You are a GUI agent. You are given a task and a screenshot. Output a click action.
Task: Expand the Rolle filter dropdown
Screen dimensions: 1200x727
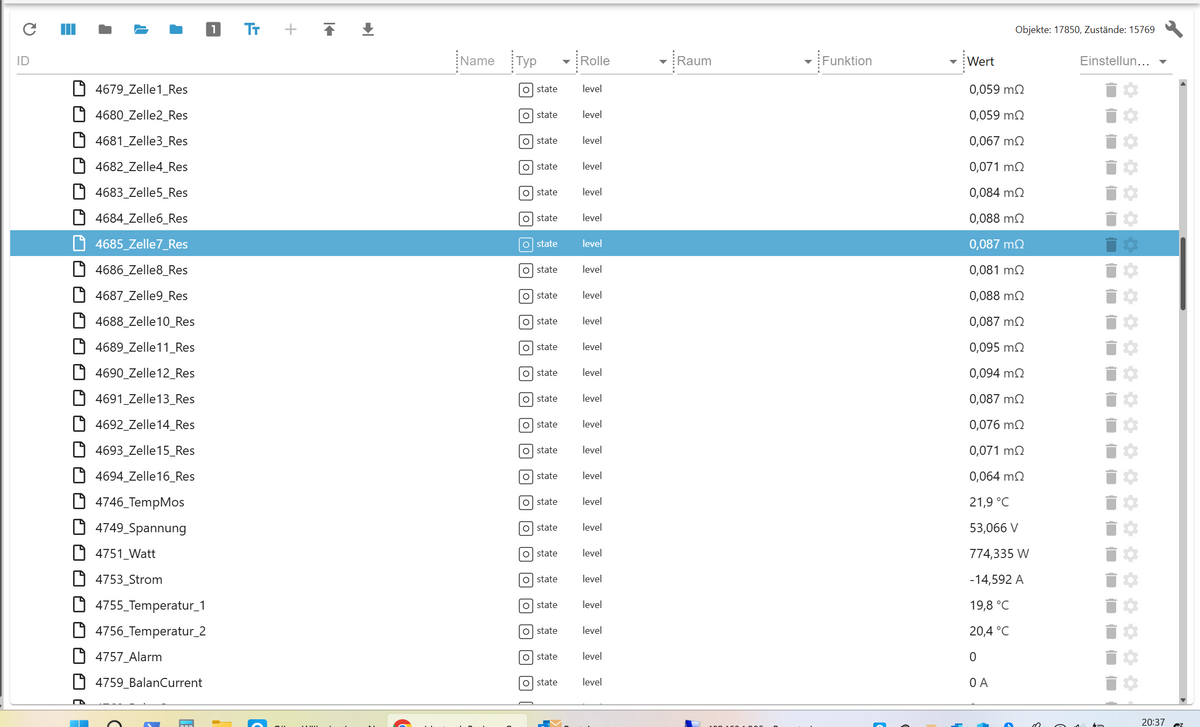pos(662,62)
